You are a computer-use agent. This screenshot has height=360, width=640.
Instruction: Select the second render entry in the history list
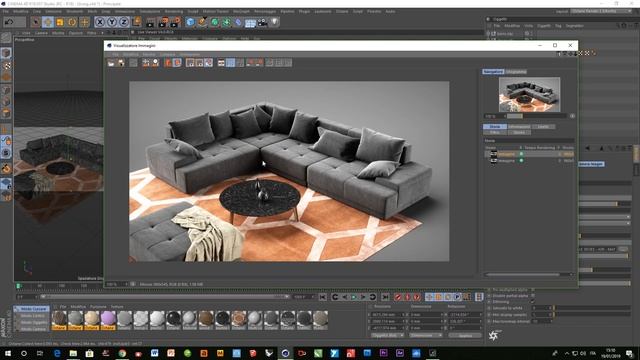tap(529, 161)
